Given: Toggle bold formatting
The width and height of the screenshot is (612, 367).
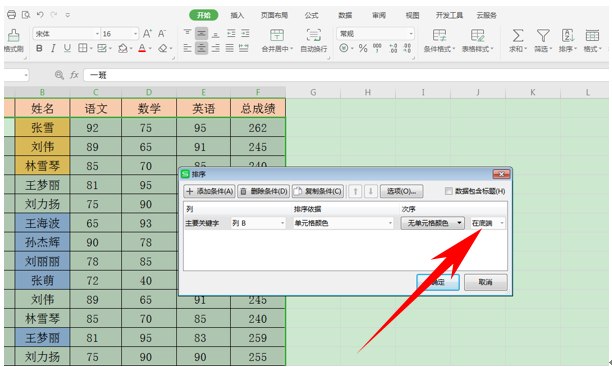Looking at the screenshot, I should (39, 48).
